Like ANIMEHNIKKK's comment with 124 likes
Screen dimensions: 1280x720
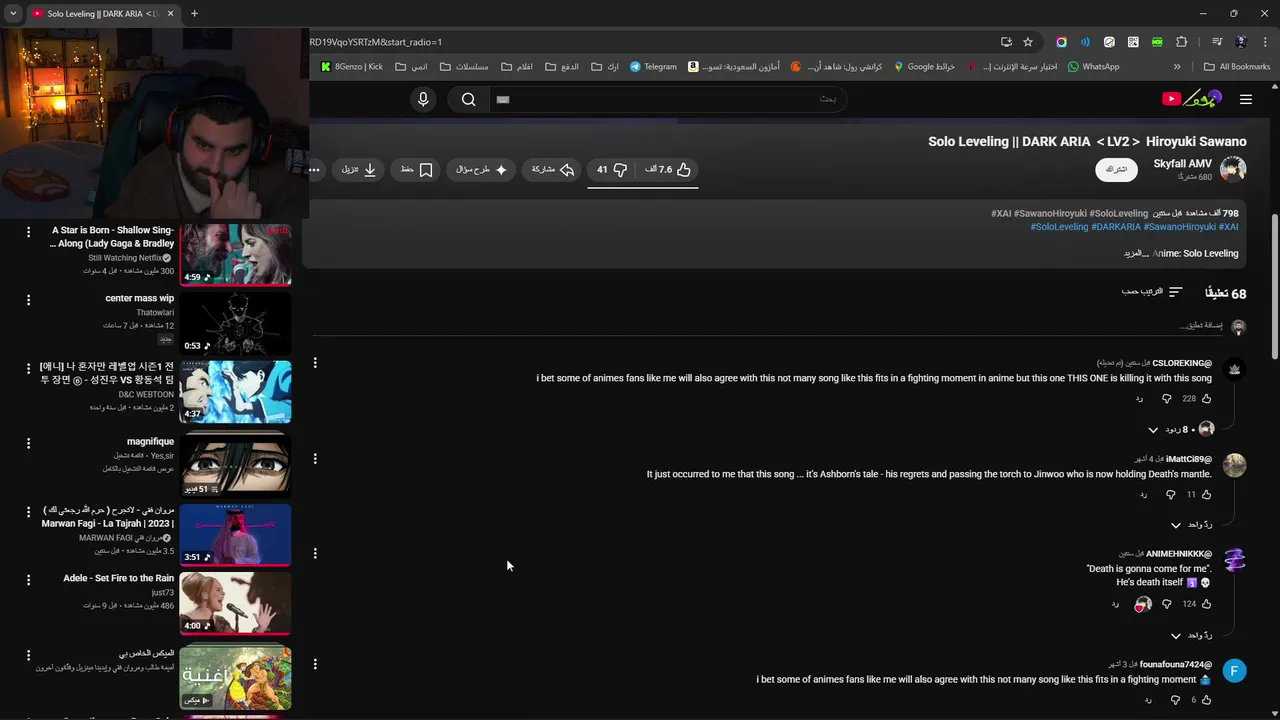click(x=1206, y=604)
